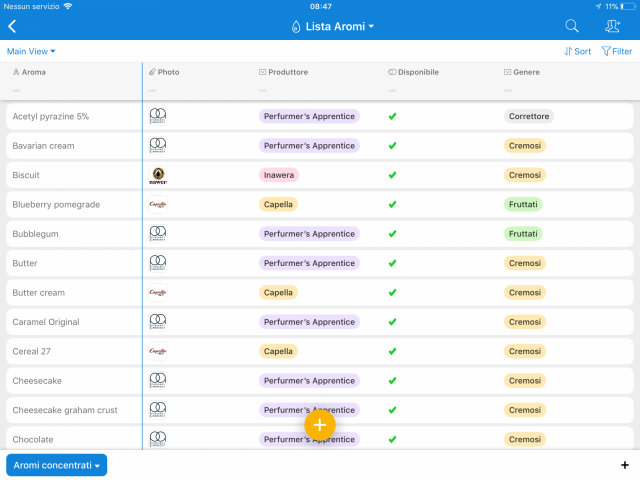
Task: Toggle Disponibile check for Blueberry pomegrade
Action: coord(392,204)
